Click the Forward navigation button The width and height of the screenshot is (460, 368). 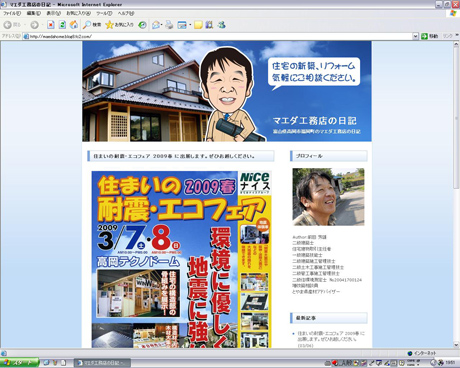coord(34,25)
